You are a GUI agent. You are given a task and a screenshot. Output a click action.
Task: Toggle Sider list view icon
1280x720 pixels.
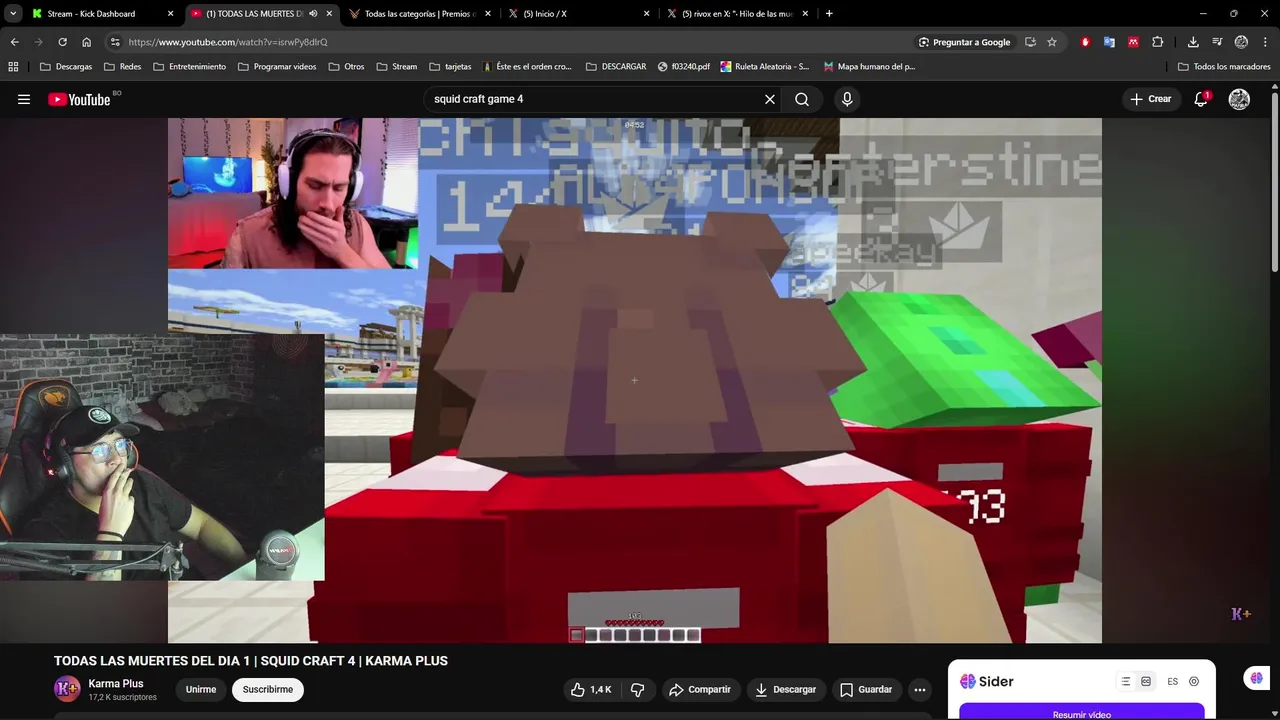pos(1125,681)
